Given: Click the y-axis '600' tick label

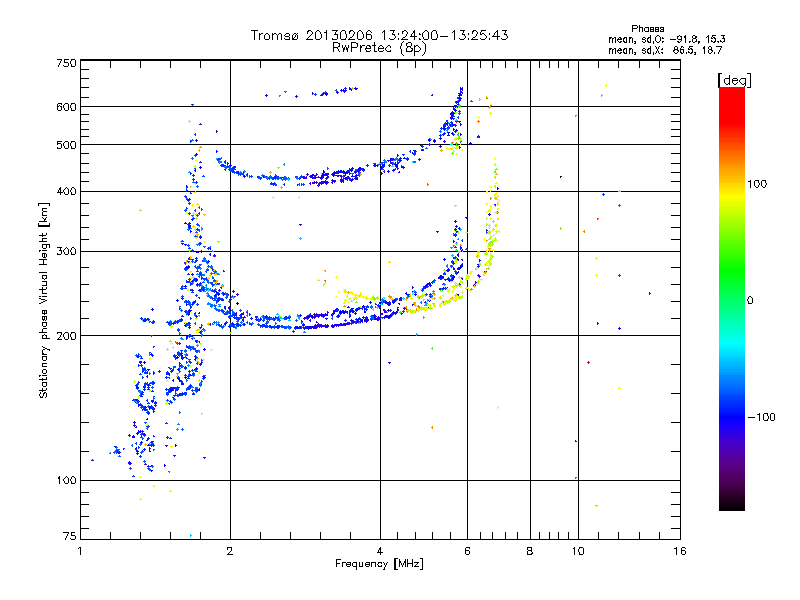Looking at the screenshot, I should (66, 107).
